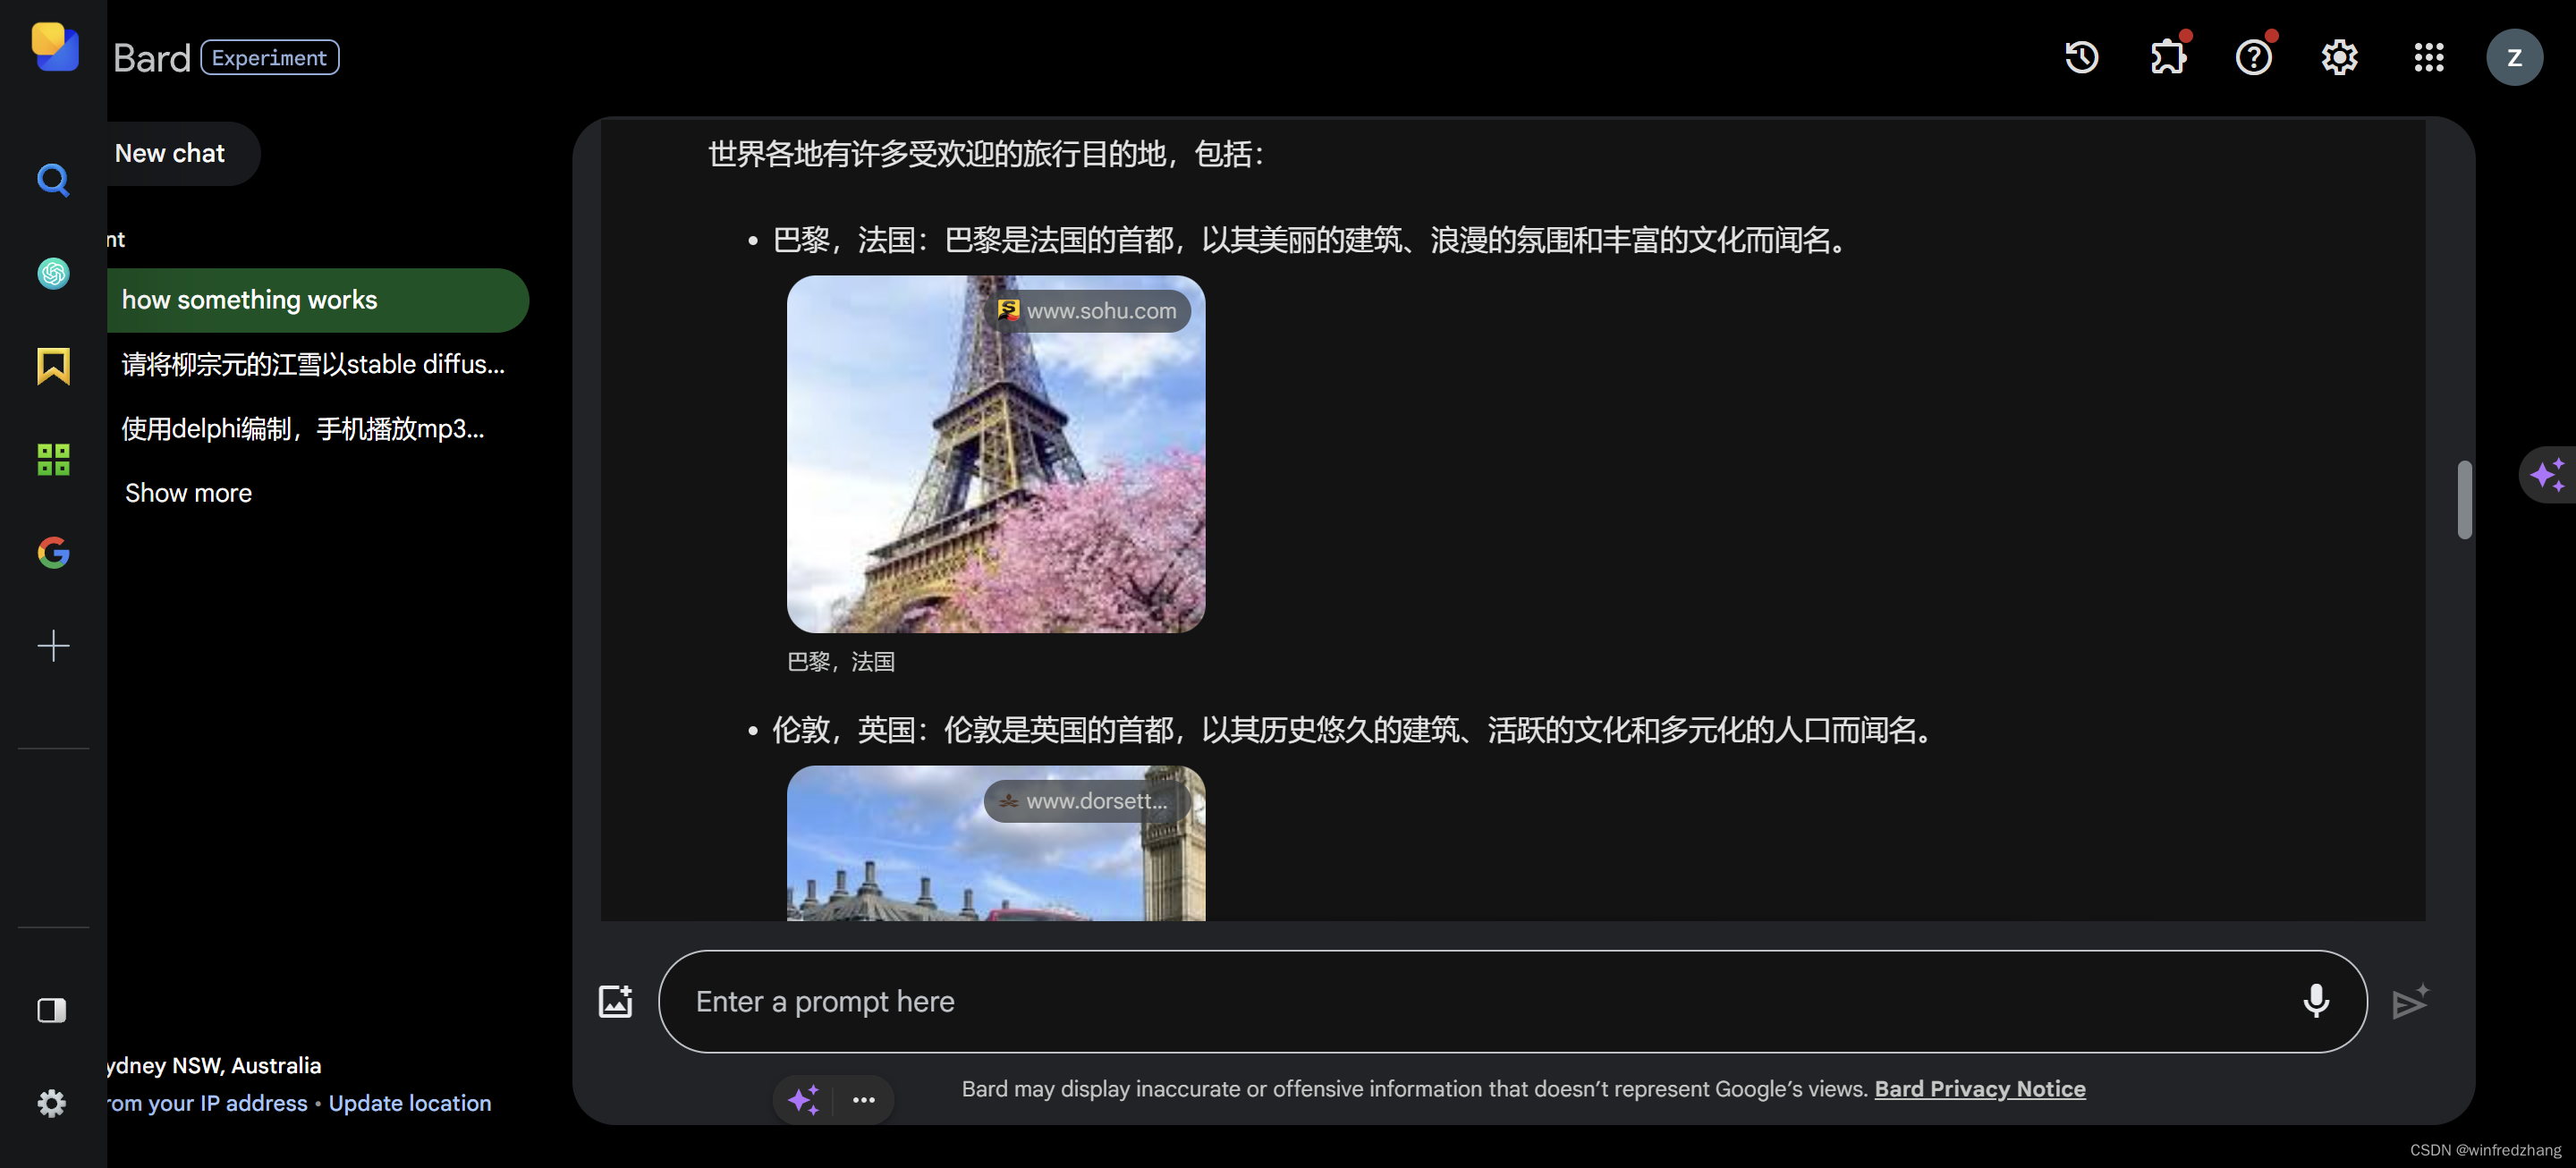This screenshot has width=2576, height=1168.
Task: Click the 巴黎，法国 image caption
Action: coord(840,661)
